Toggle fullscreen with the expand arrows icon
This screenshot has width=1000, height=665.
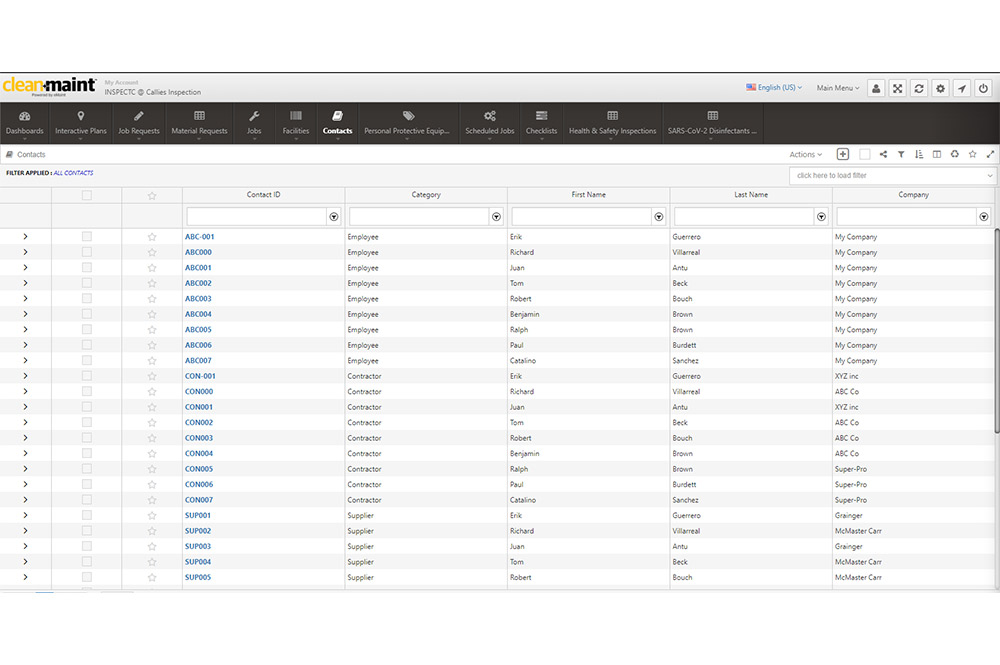pos(897,89)
